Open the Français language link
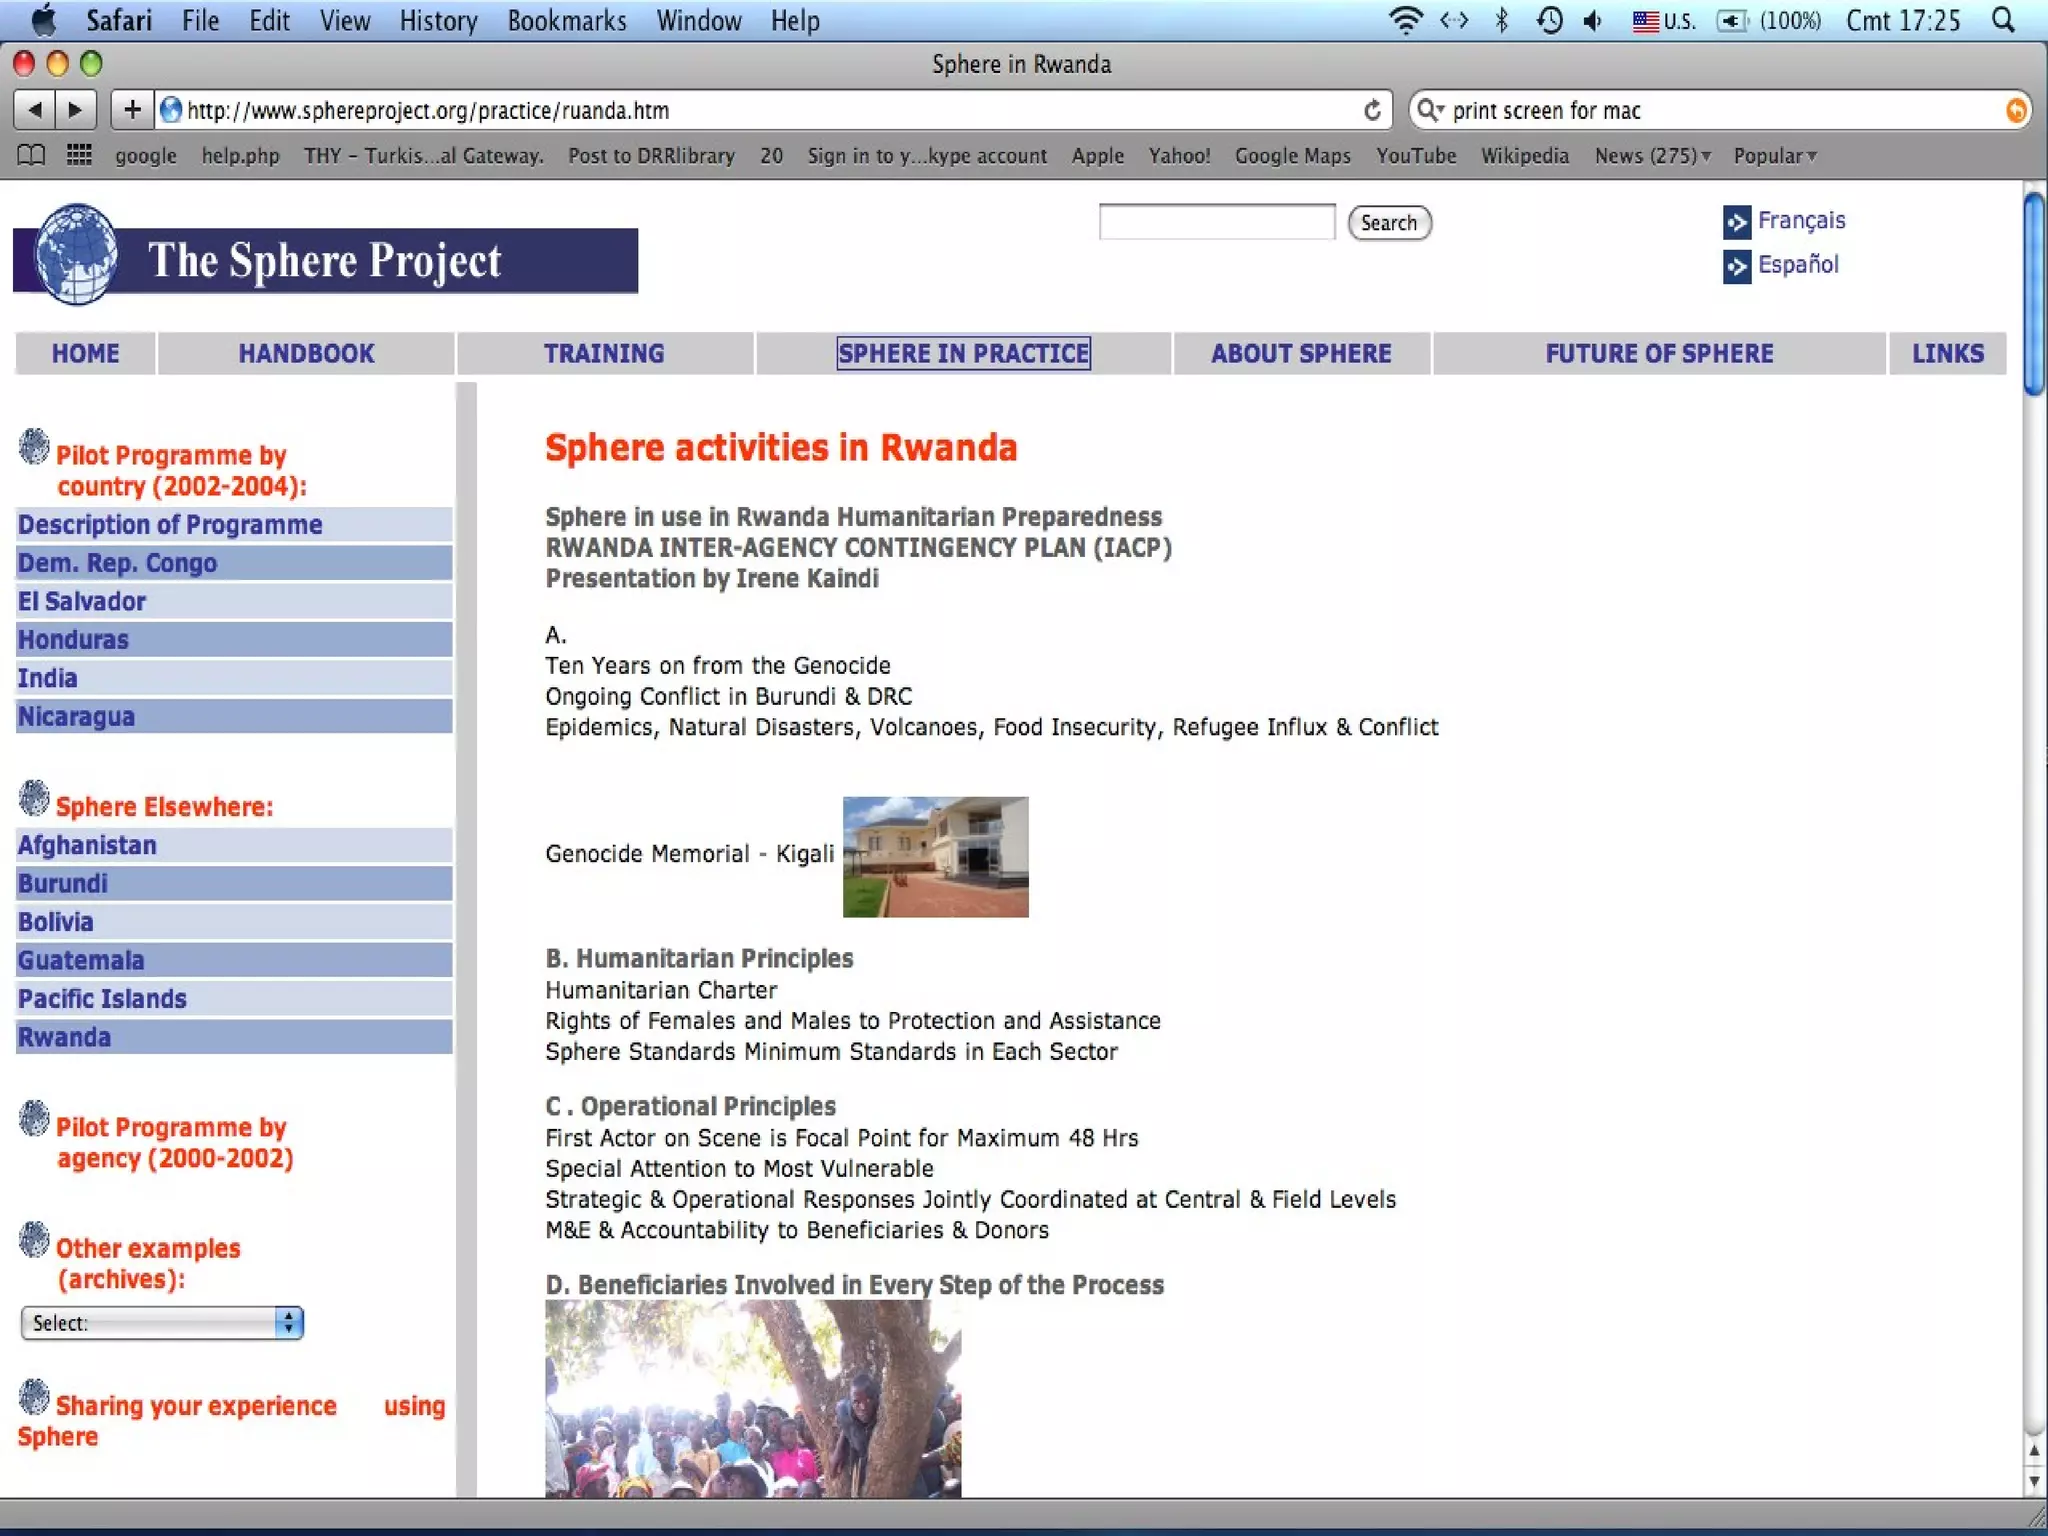 [x=1800, y=220]
